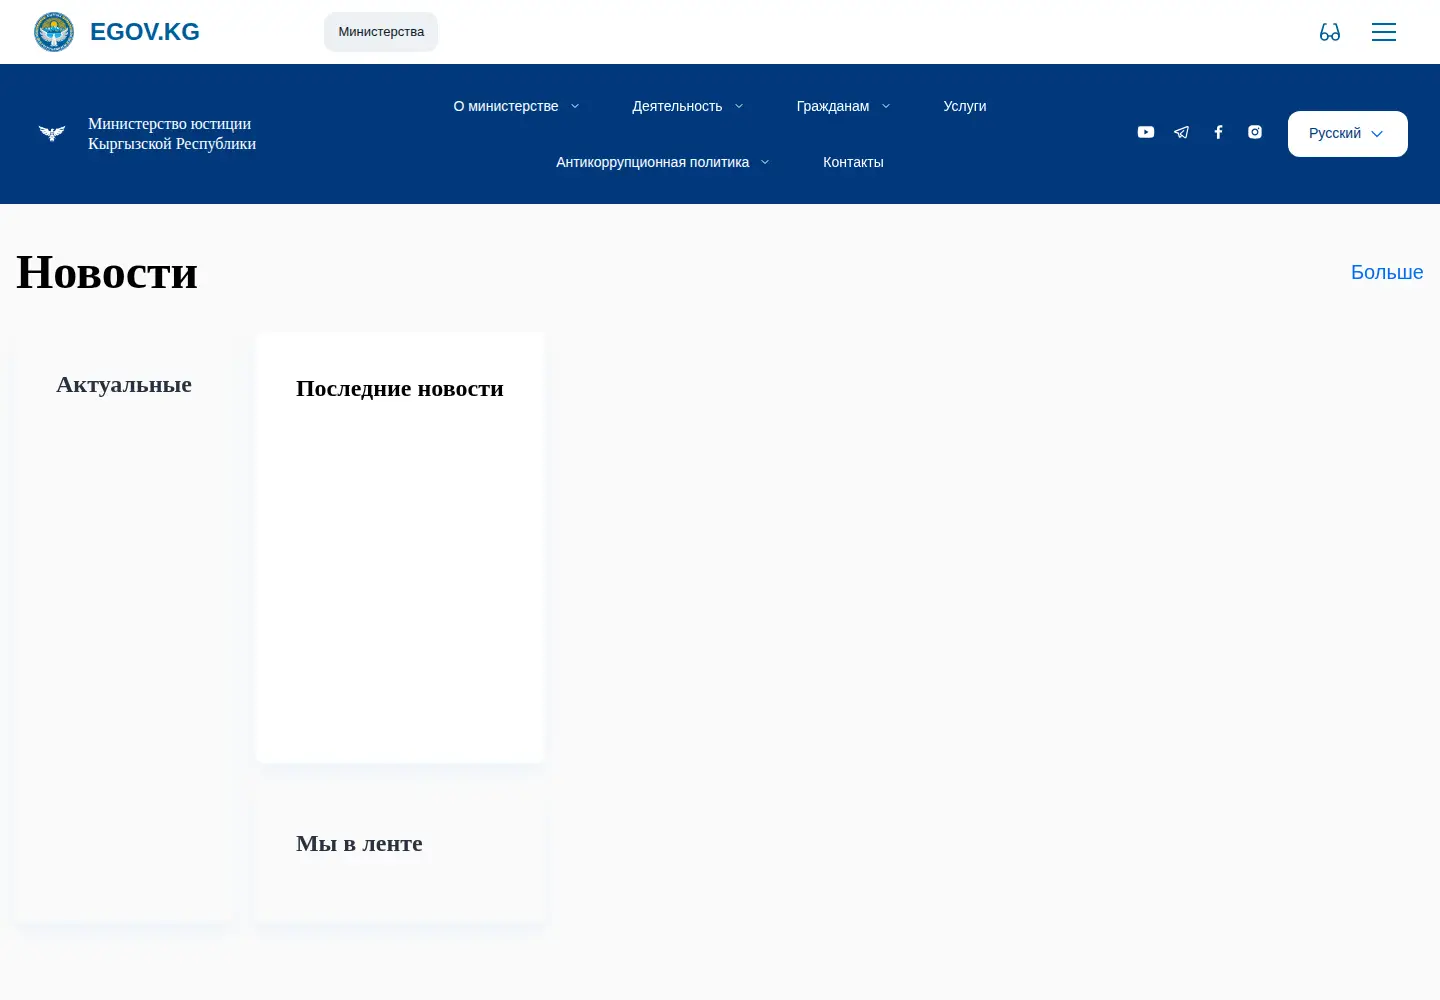Screen dimensions: 1440x1000
Task: Click the Больше link
Action: coord(1387,272)
